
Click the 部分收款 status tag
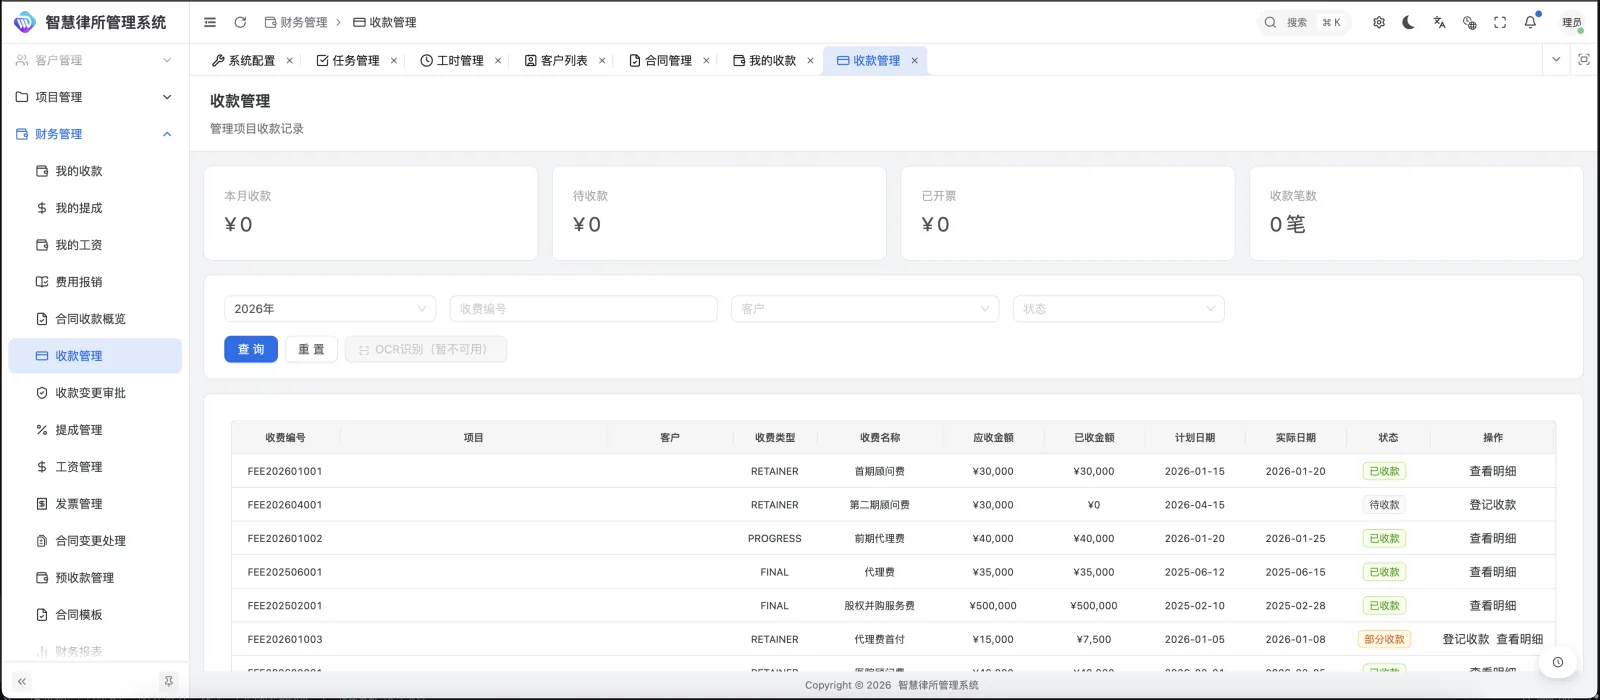click(x=1384, y=639)
